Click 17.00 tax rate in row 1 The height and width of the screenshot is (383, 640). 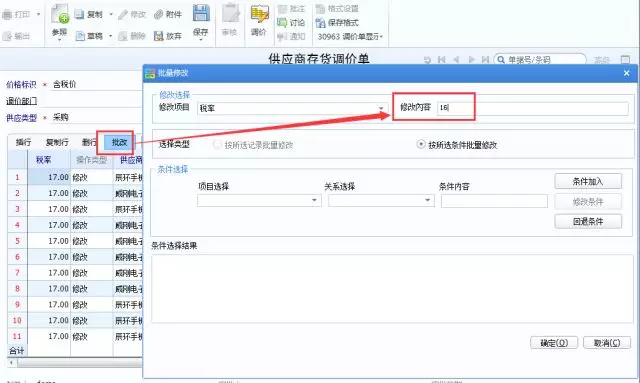pyautogui.click(x=49, y=177)
